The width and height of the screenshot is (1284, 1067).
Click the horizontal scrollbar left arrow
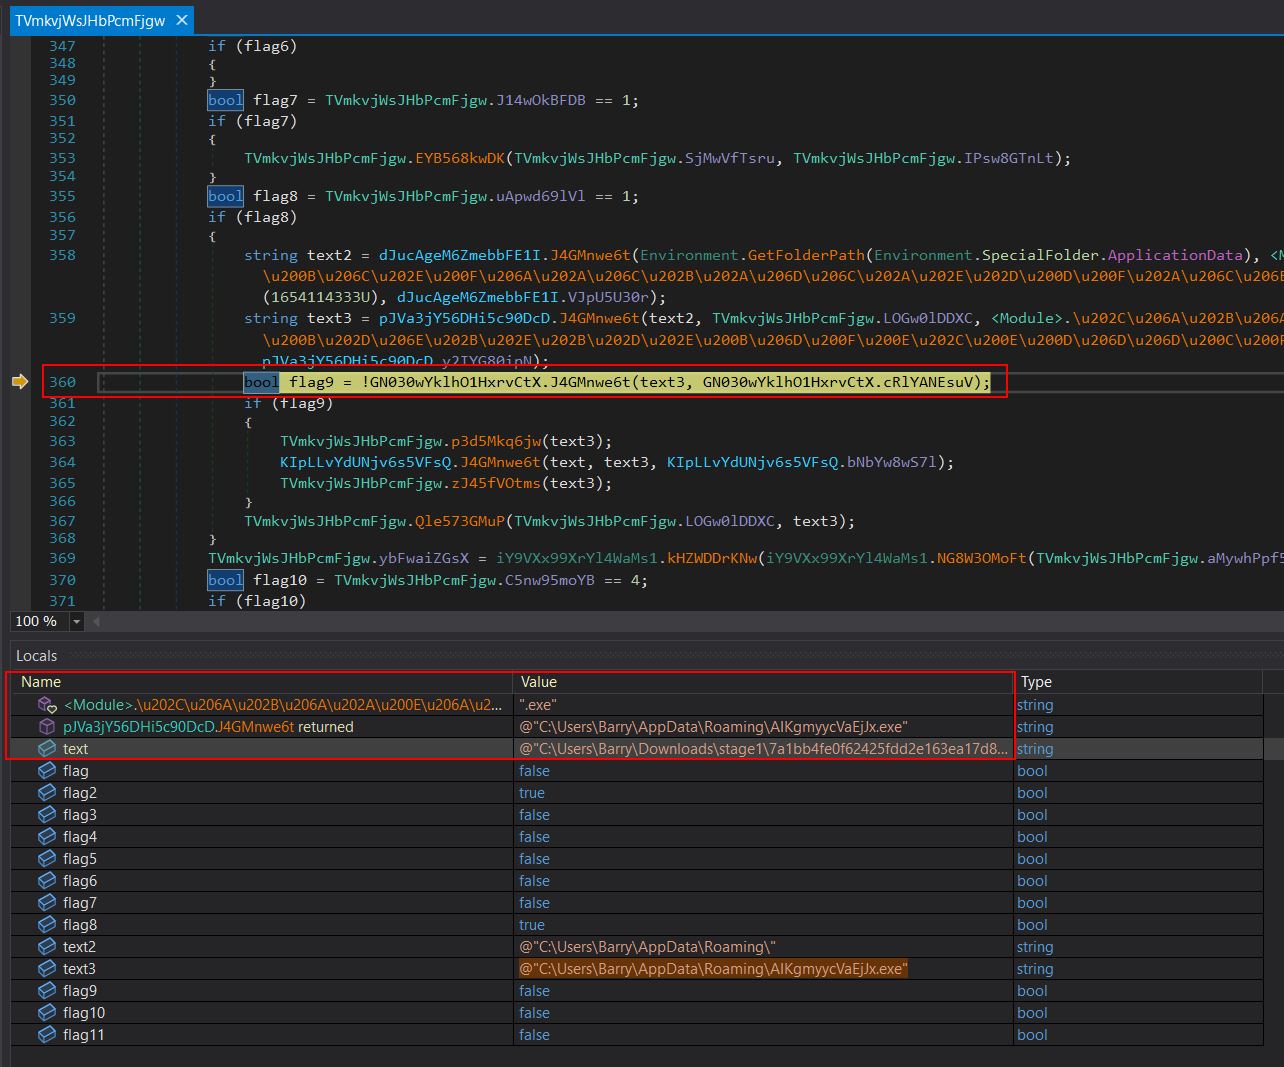coord(97,622)
